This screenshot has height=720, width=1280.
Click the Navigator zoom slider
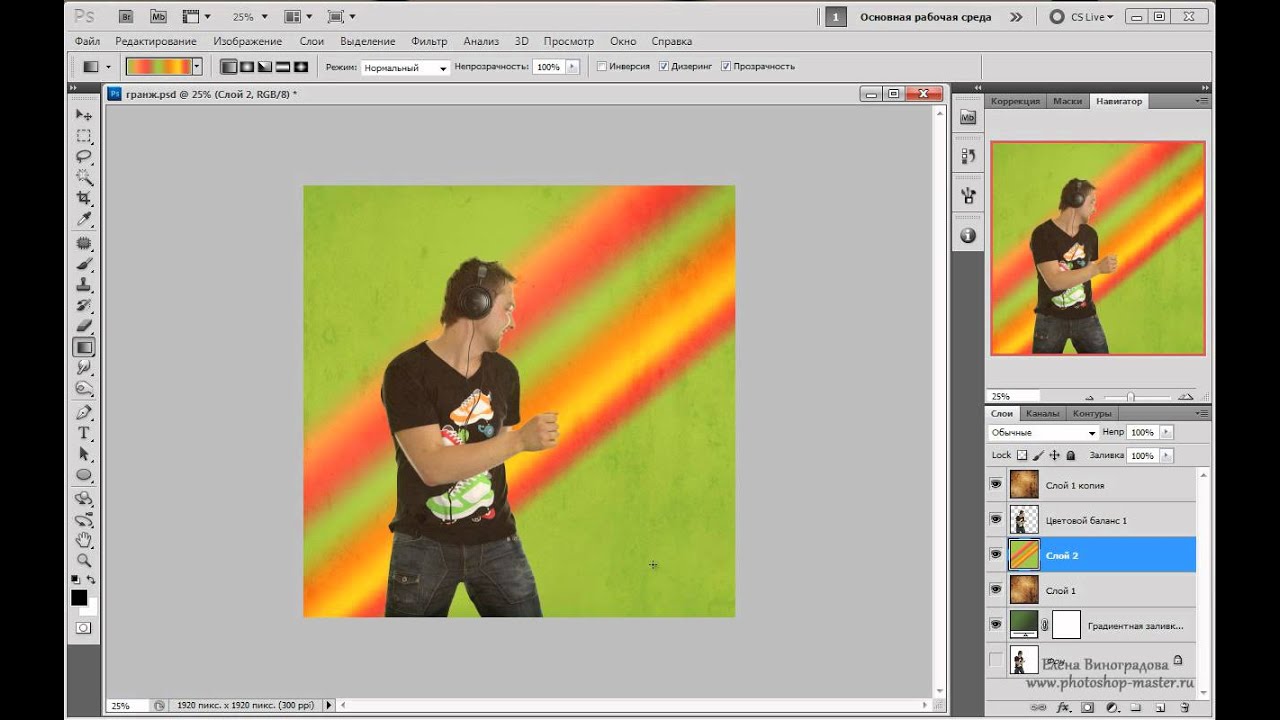(1130, 397)
